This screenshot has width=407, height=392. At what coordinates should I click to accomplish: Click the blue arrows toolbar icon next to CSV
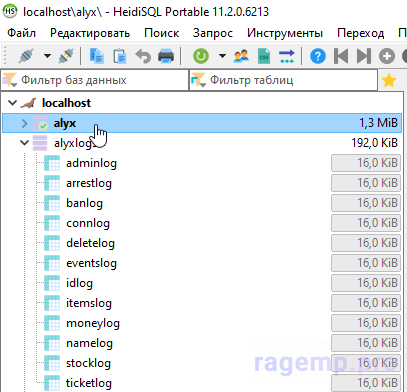[x=287, y=56]
